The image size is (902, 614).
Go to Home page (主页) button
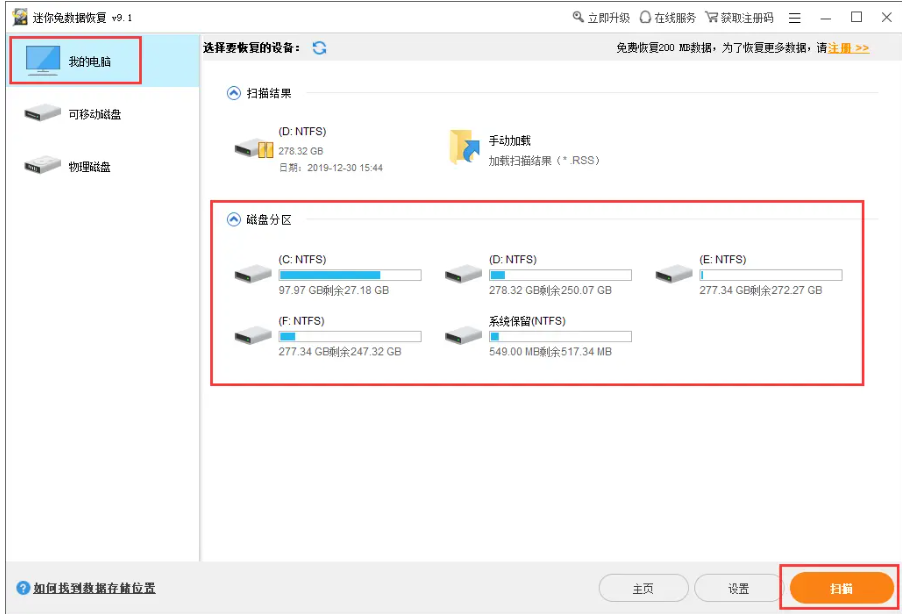pyautogui.click(x=643, y=588)
